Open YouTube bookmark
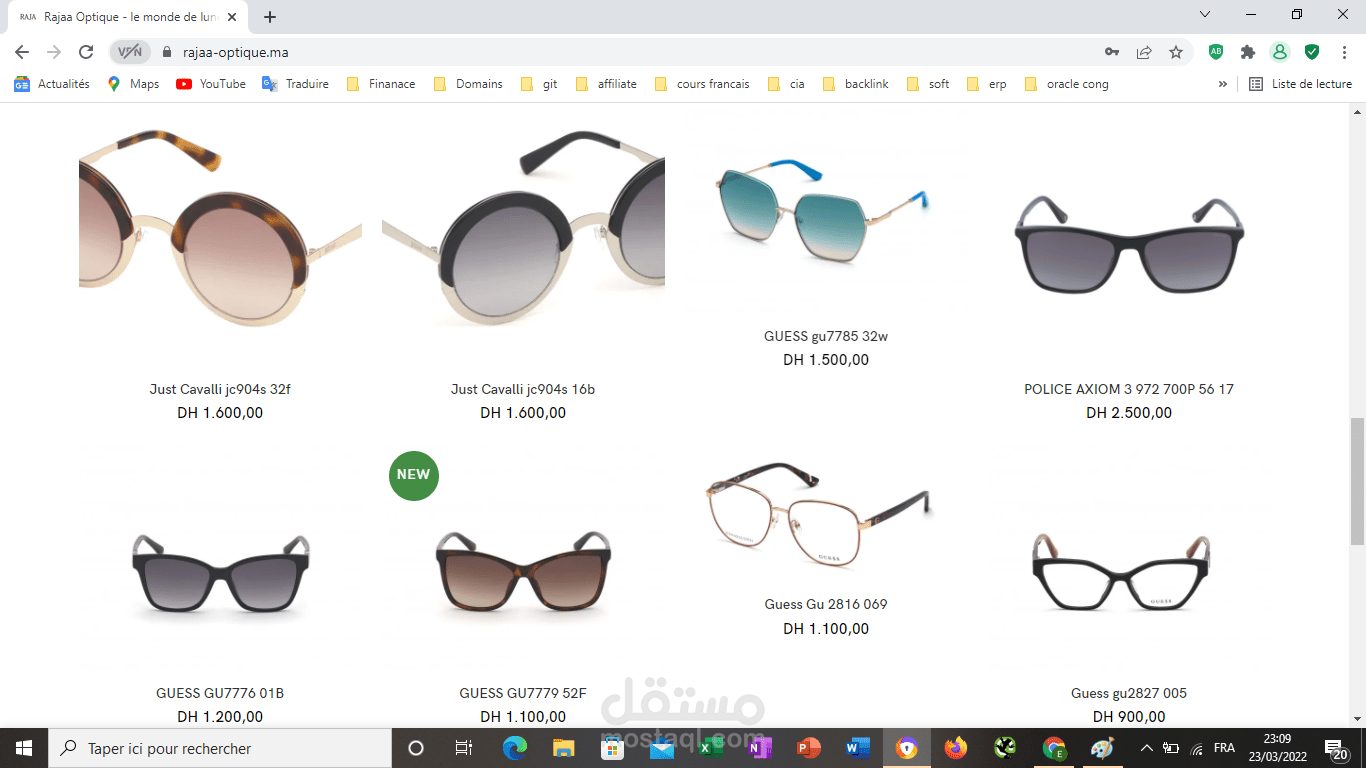Viewport: 1366px width, 768px height. (x=211, y=84)
